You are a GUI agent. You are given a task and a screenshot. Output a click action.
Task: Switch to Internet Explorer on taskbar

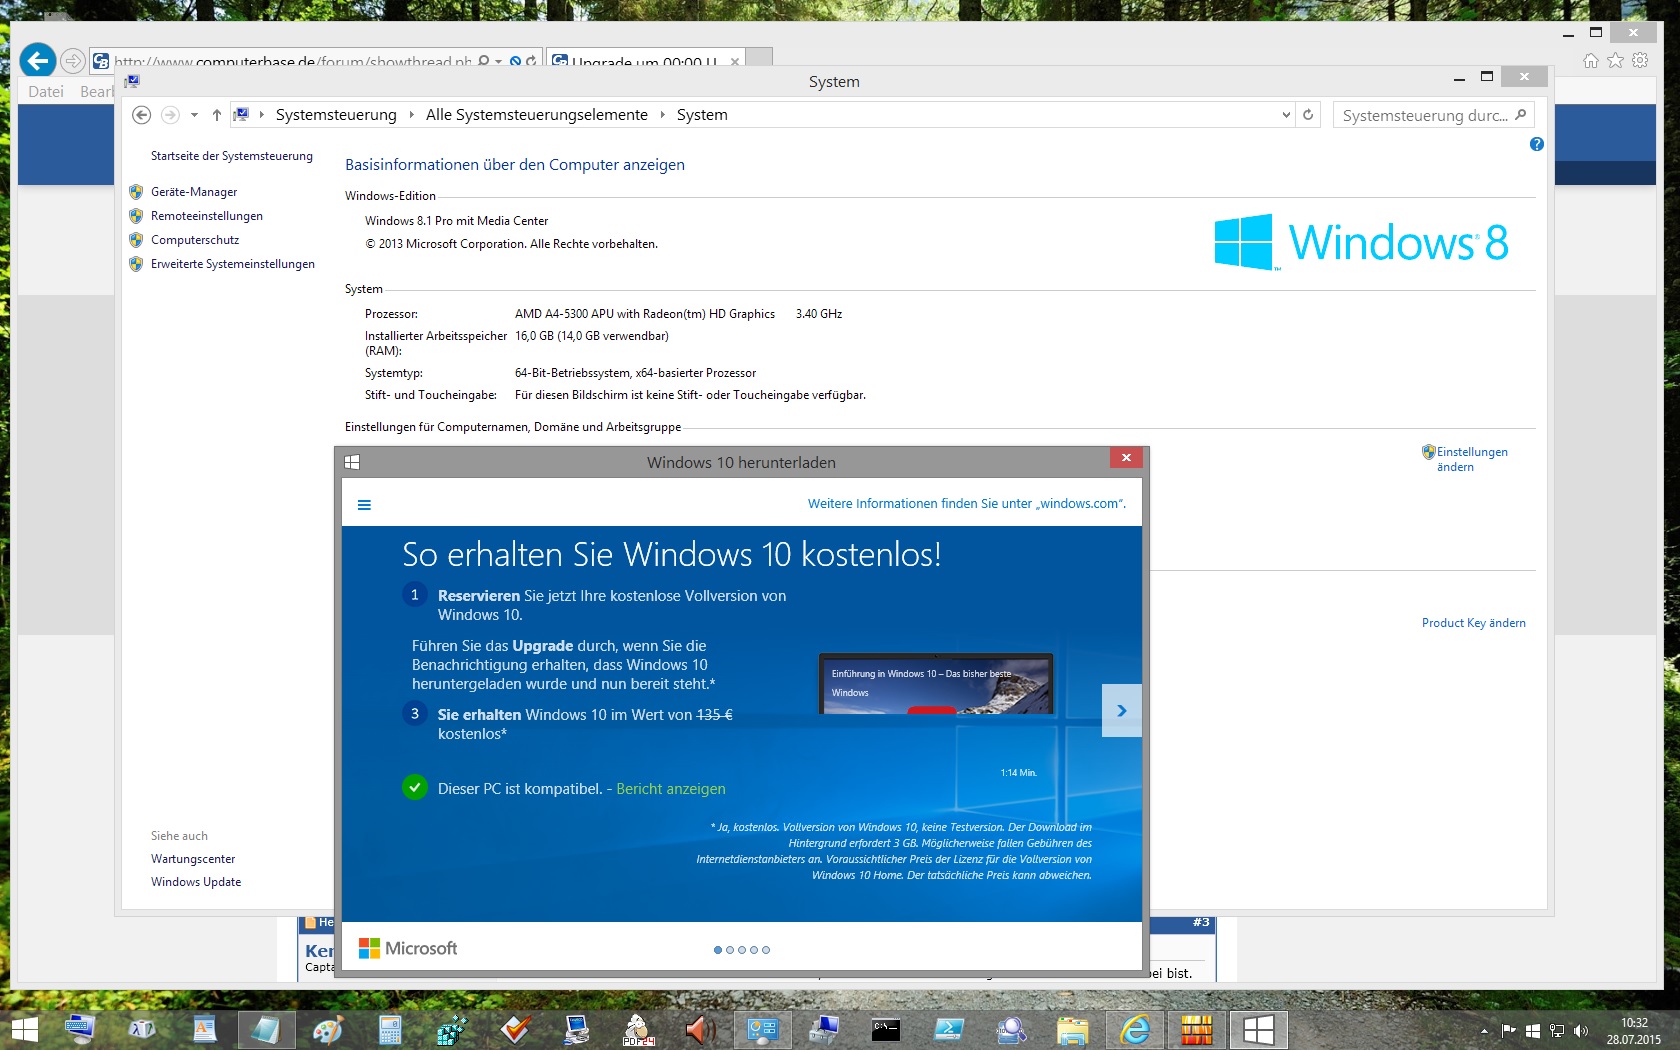click(1134, 1030)
